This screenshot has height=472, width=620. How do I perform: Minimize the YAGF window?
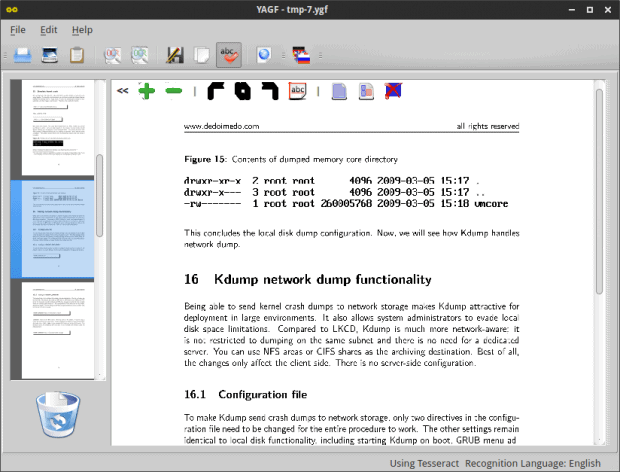[572, 10]
